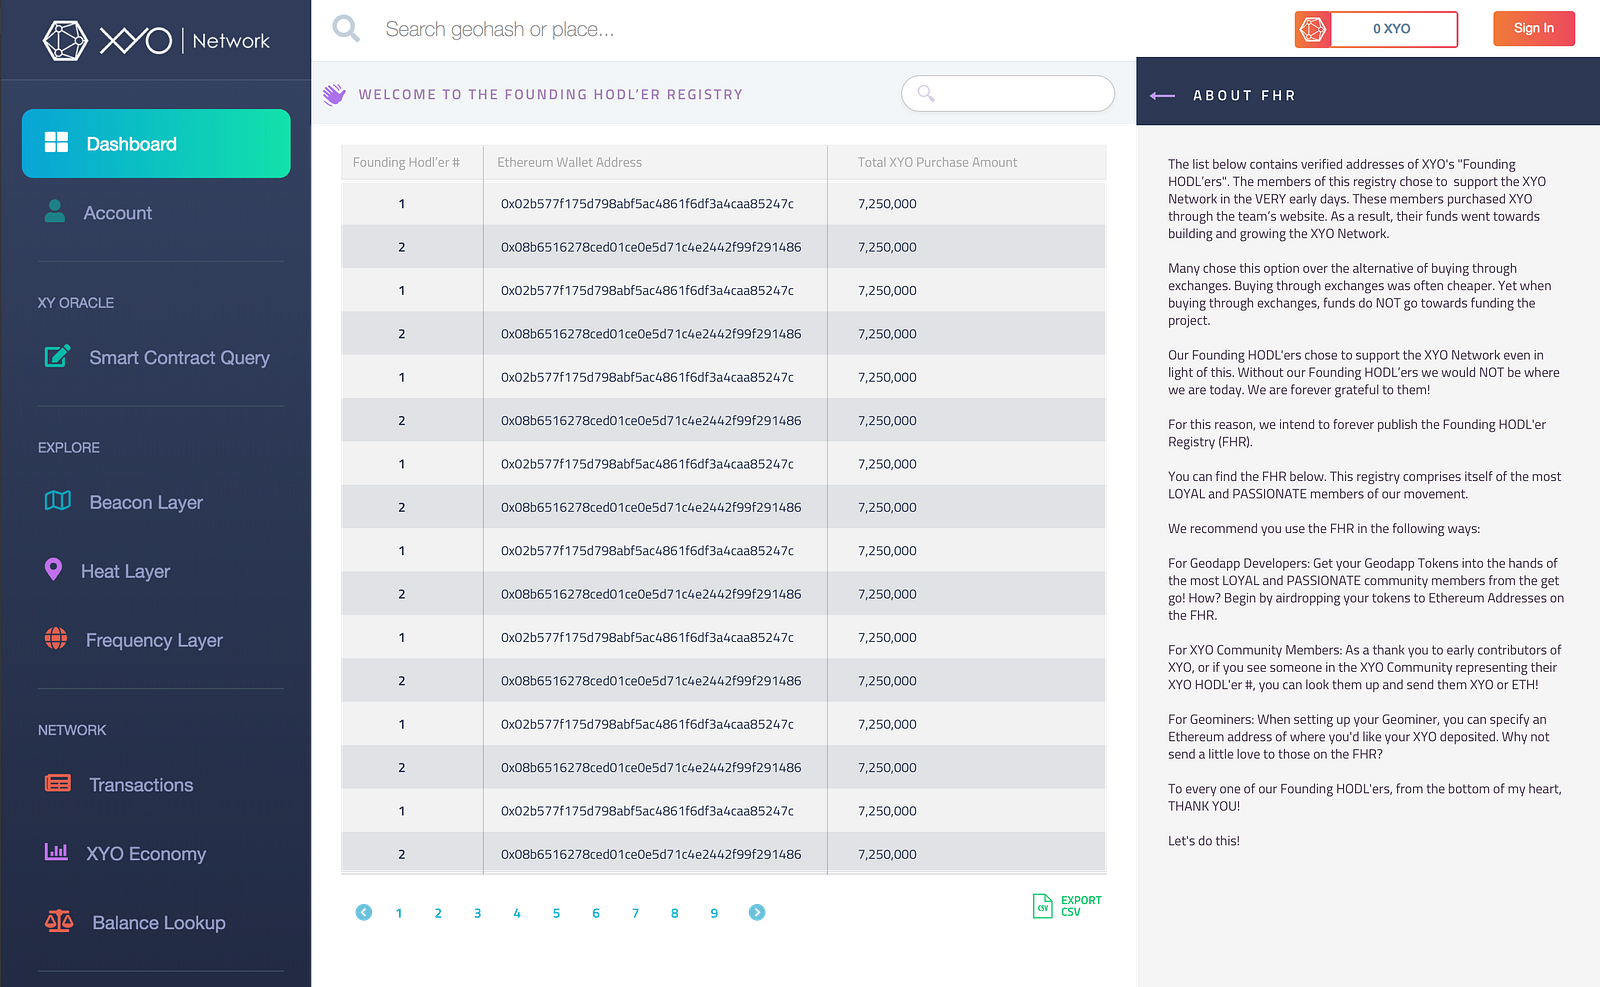Click the waving hand icon in registry header
The image size is (1600, 987).
pyautogui.click(x=334, y=94)
